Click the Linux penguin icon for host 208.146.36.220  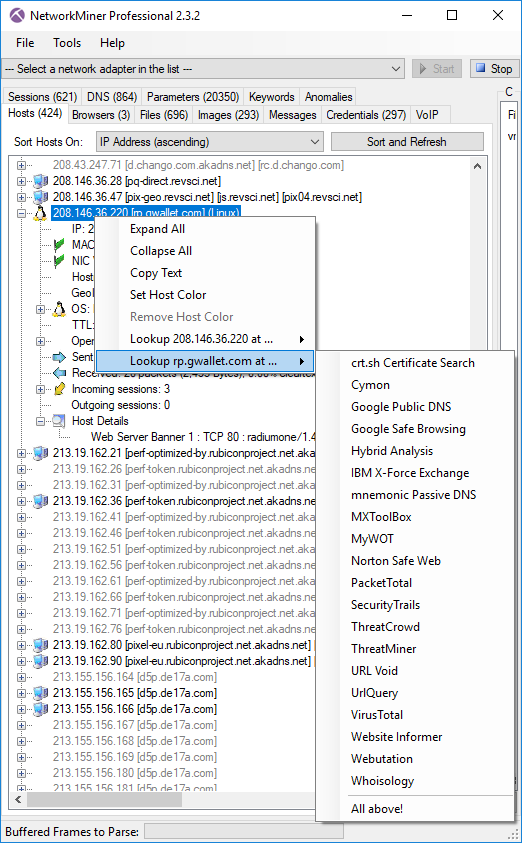(40, 213)
